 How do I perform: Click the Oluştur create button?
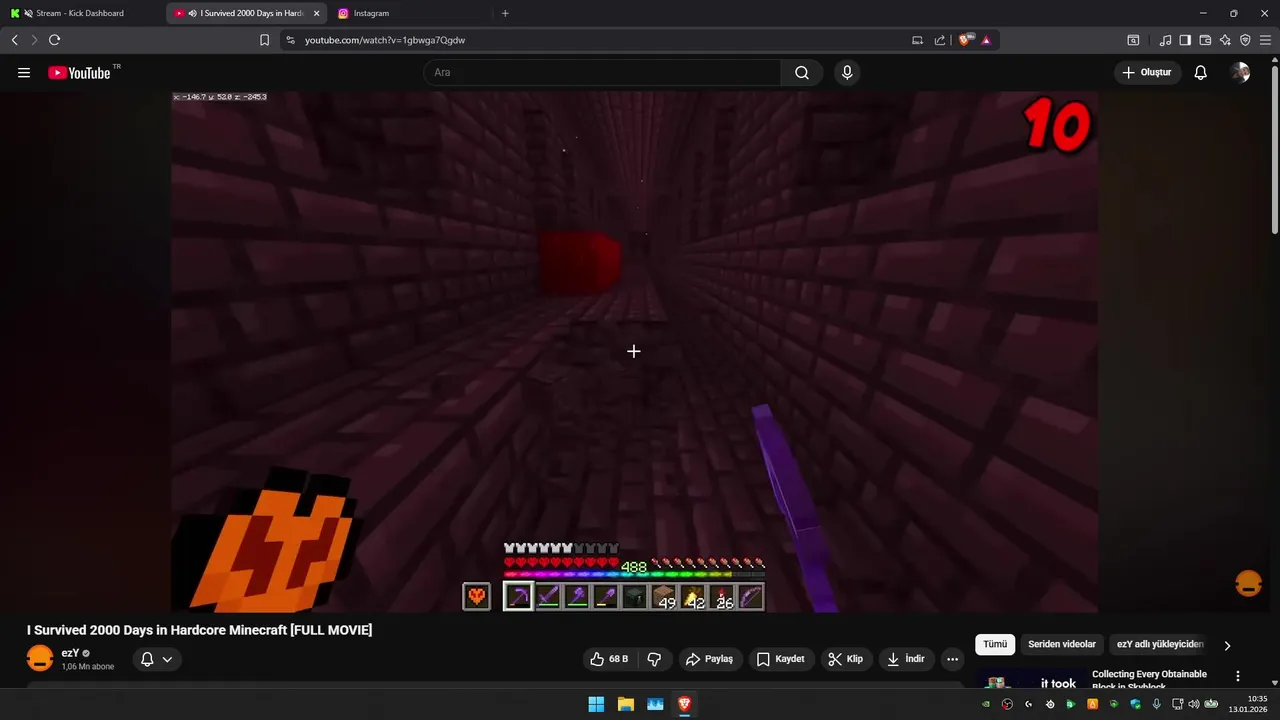[1147, 73]
